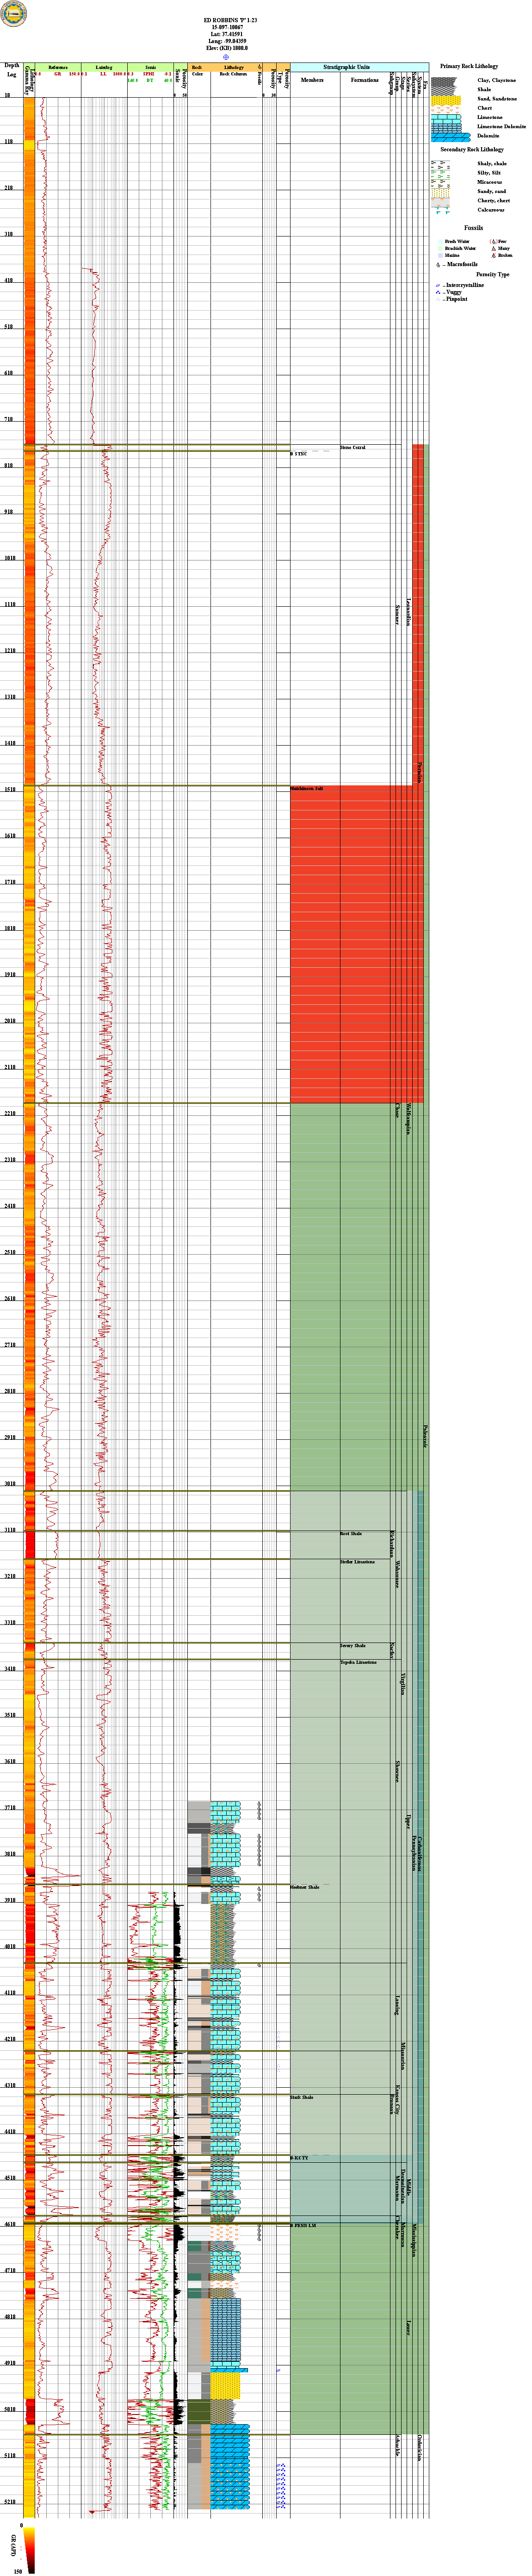Click the vertical "Paleozoic" era label
The height and width of the screenshot is (2576, 532).
tap(425, 1436)
